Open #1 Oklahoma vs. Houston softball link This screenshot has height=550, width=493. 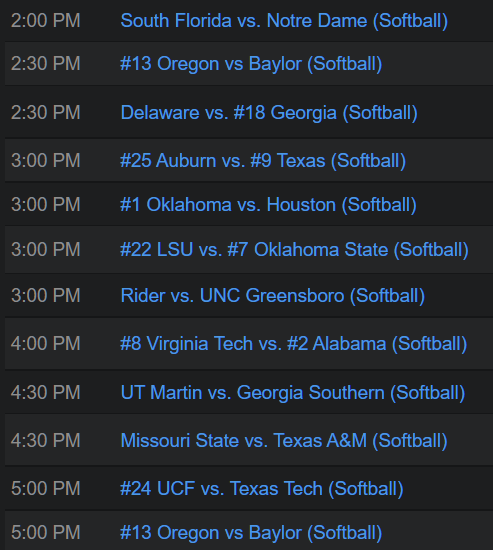coord(268,205)
